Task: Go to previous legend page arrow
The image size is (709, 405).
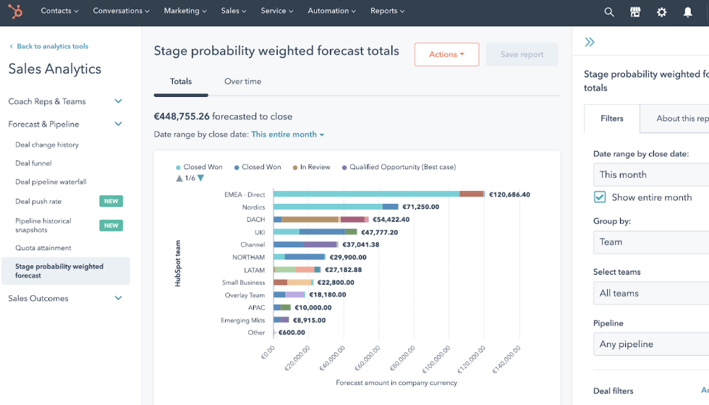Action: click(179, 178)
